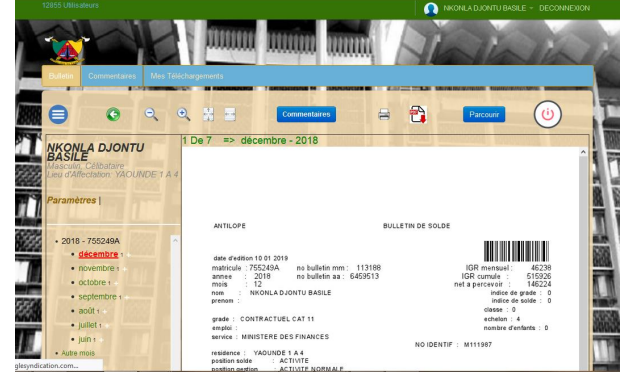Click the plus icon beside juin
Screen dimensions: 632x384
coord(102,340)
